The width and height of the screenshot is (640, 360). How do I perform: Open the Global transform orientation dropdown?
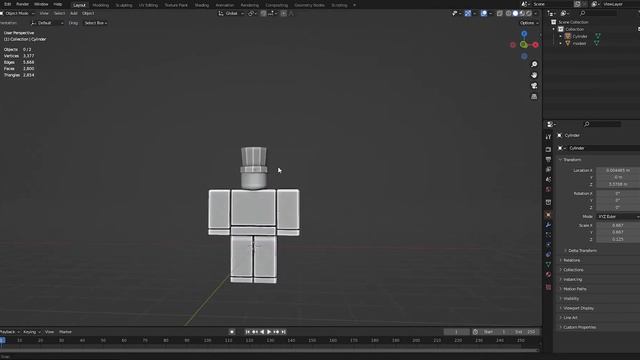(231, 13)
